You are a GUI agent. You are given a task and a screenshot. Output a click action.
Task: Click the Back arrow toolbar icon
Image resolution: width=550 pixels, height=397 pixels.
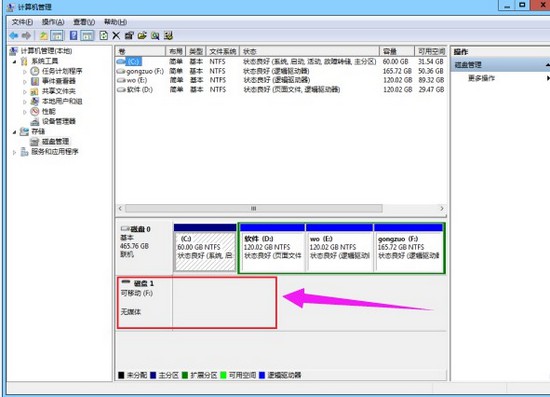point(14,35)
